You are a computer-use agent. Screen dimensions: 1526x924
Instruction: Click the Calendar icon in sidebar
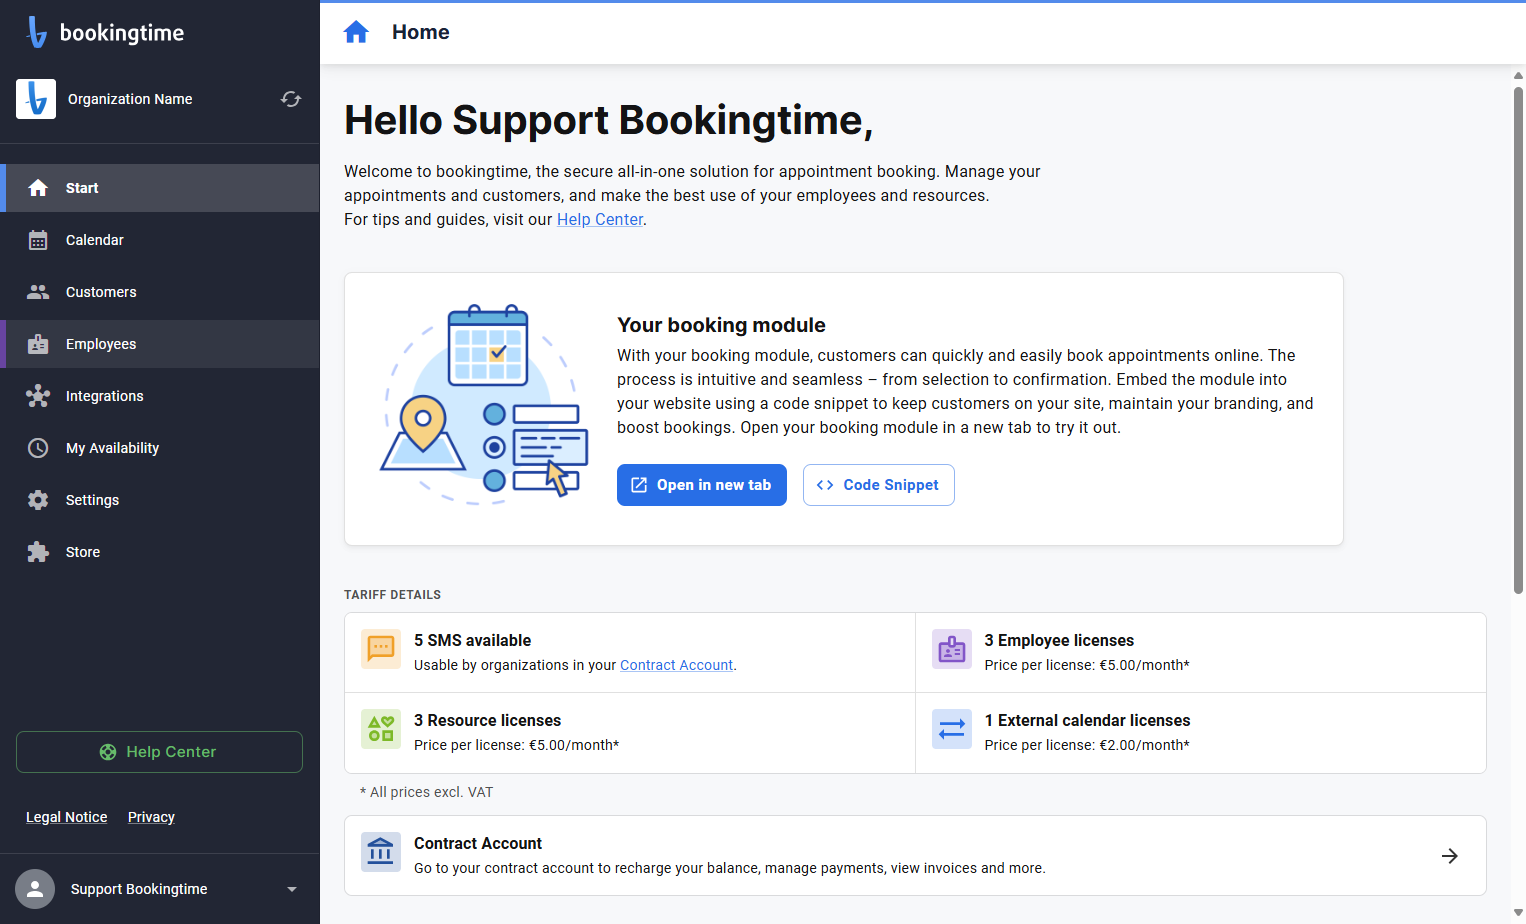pos(38,240)
